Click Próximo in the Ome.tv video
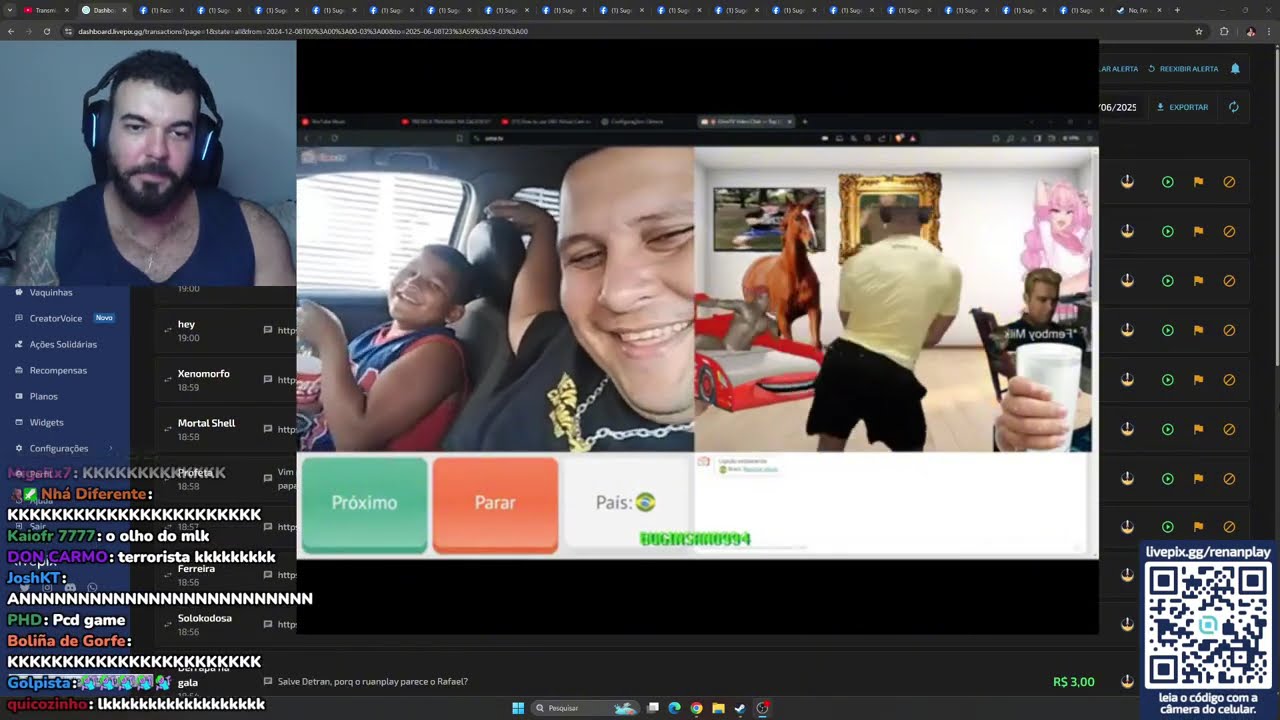The width and height of the screenshot is (1280, 720). click(x=364, y=503)
